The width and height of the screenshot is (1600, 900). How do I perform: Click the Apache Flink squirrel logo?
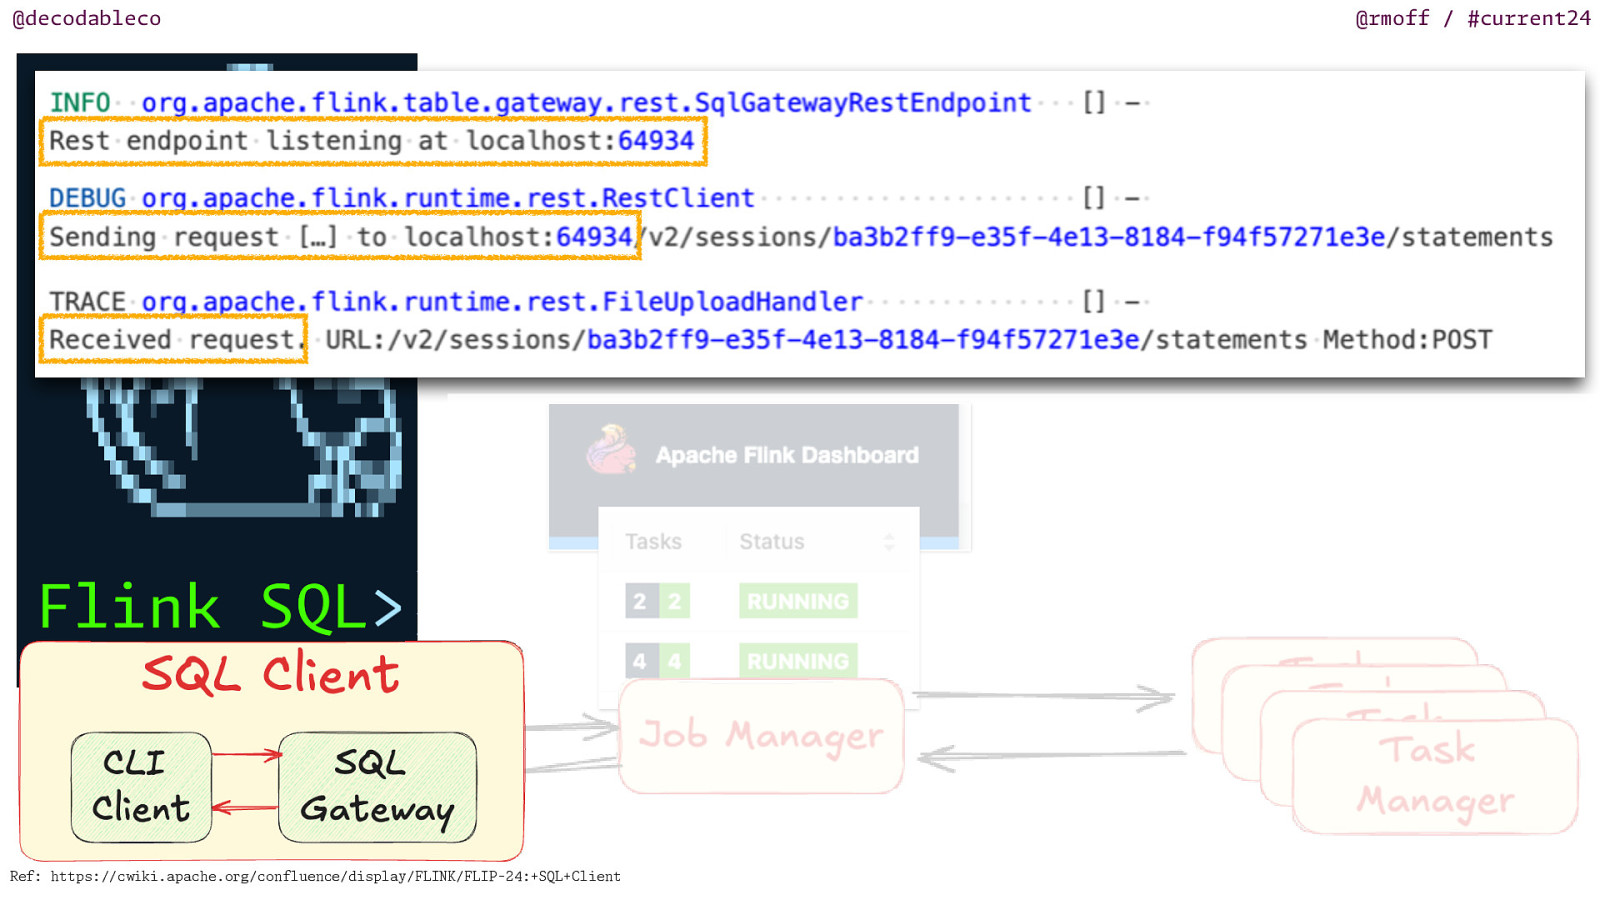(612, 449)
